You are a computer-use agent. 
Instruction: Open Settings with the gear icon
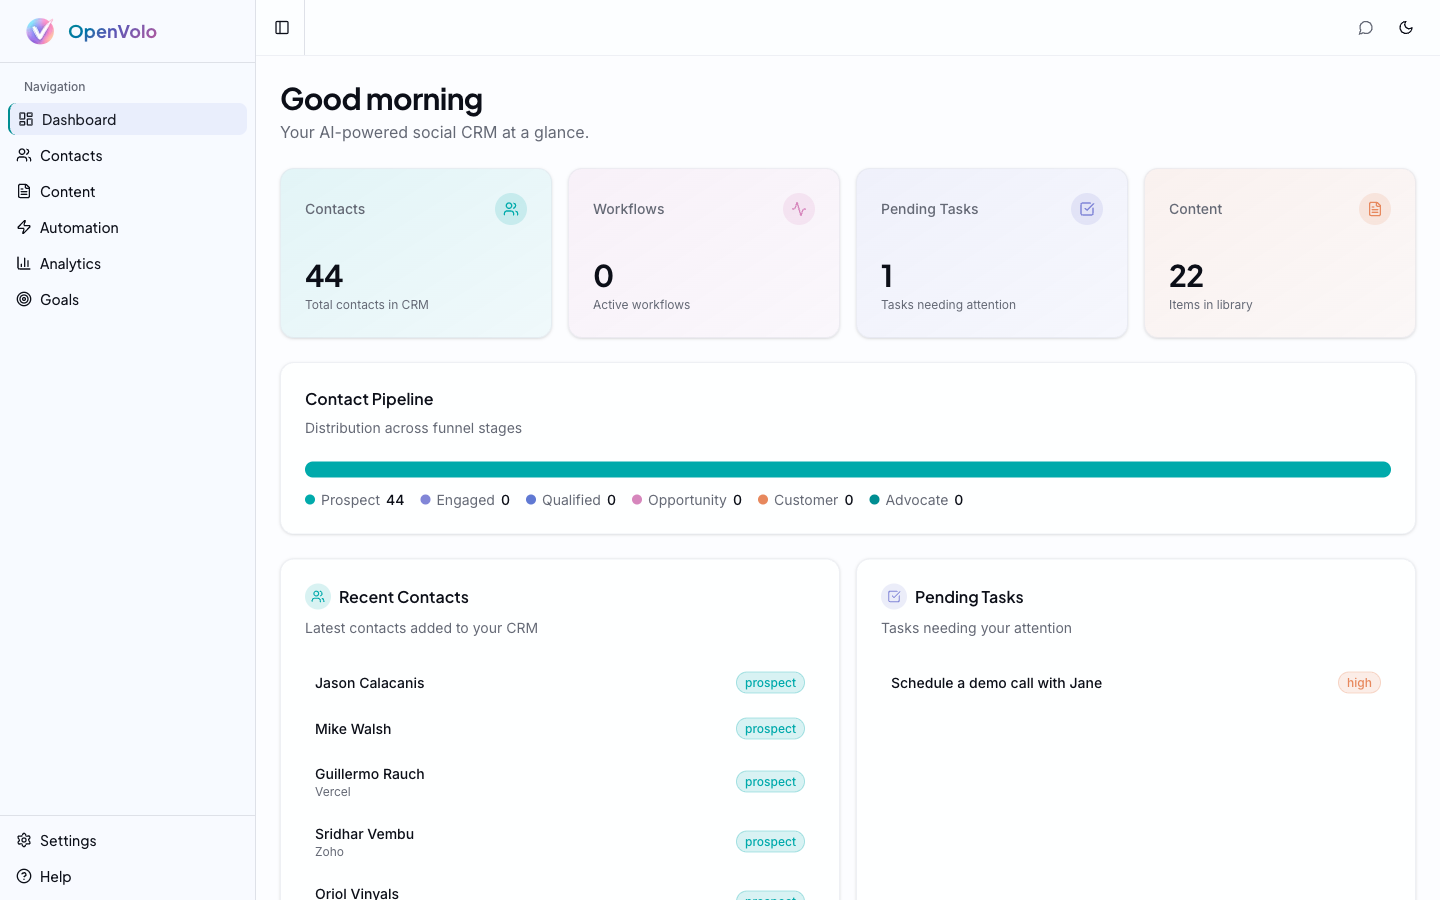(23, 840)
